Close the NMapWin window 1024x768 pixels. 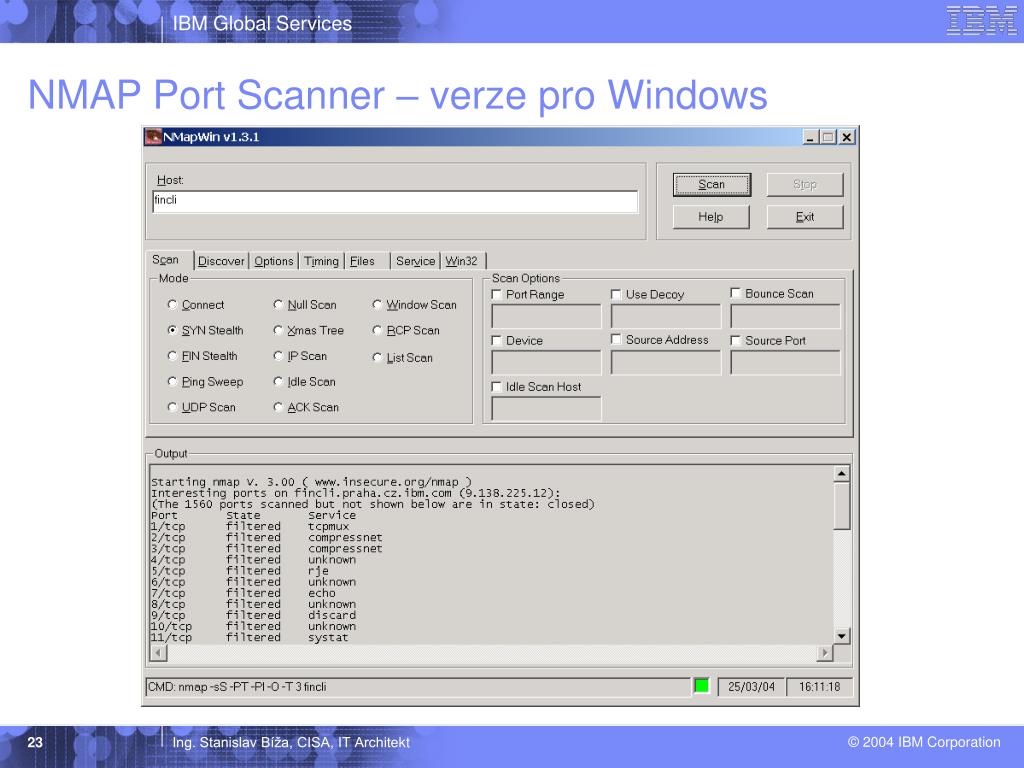click(846, 137)
